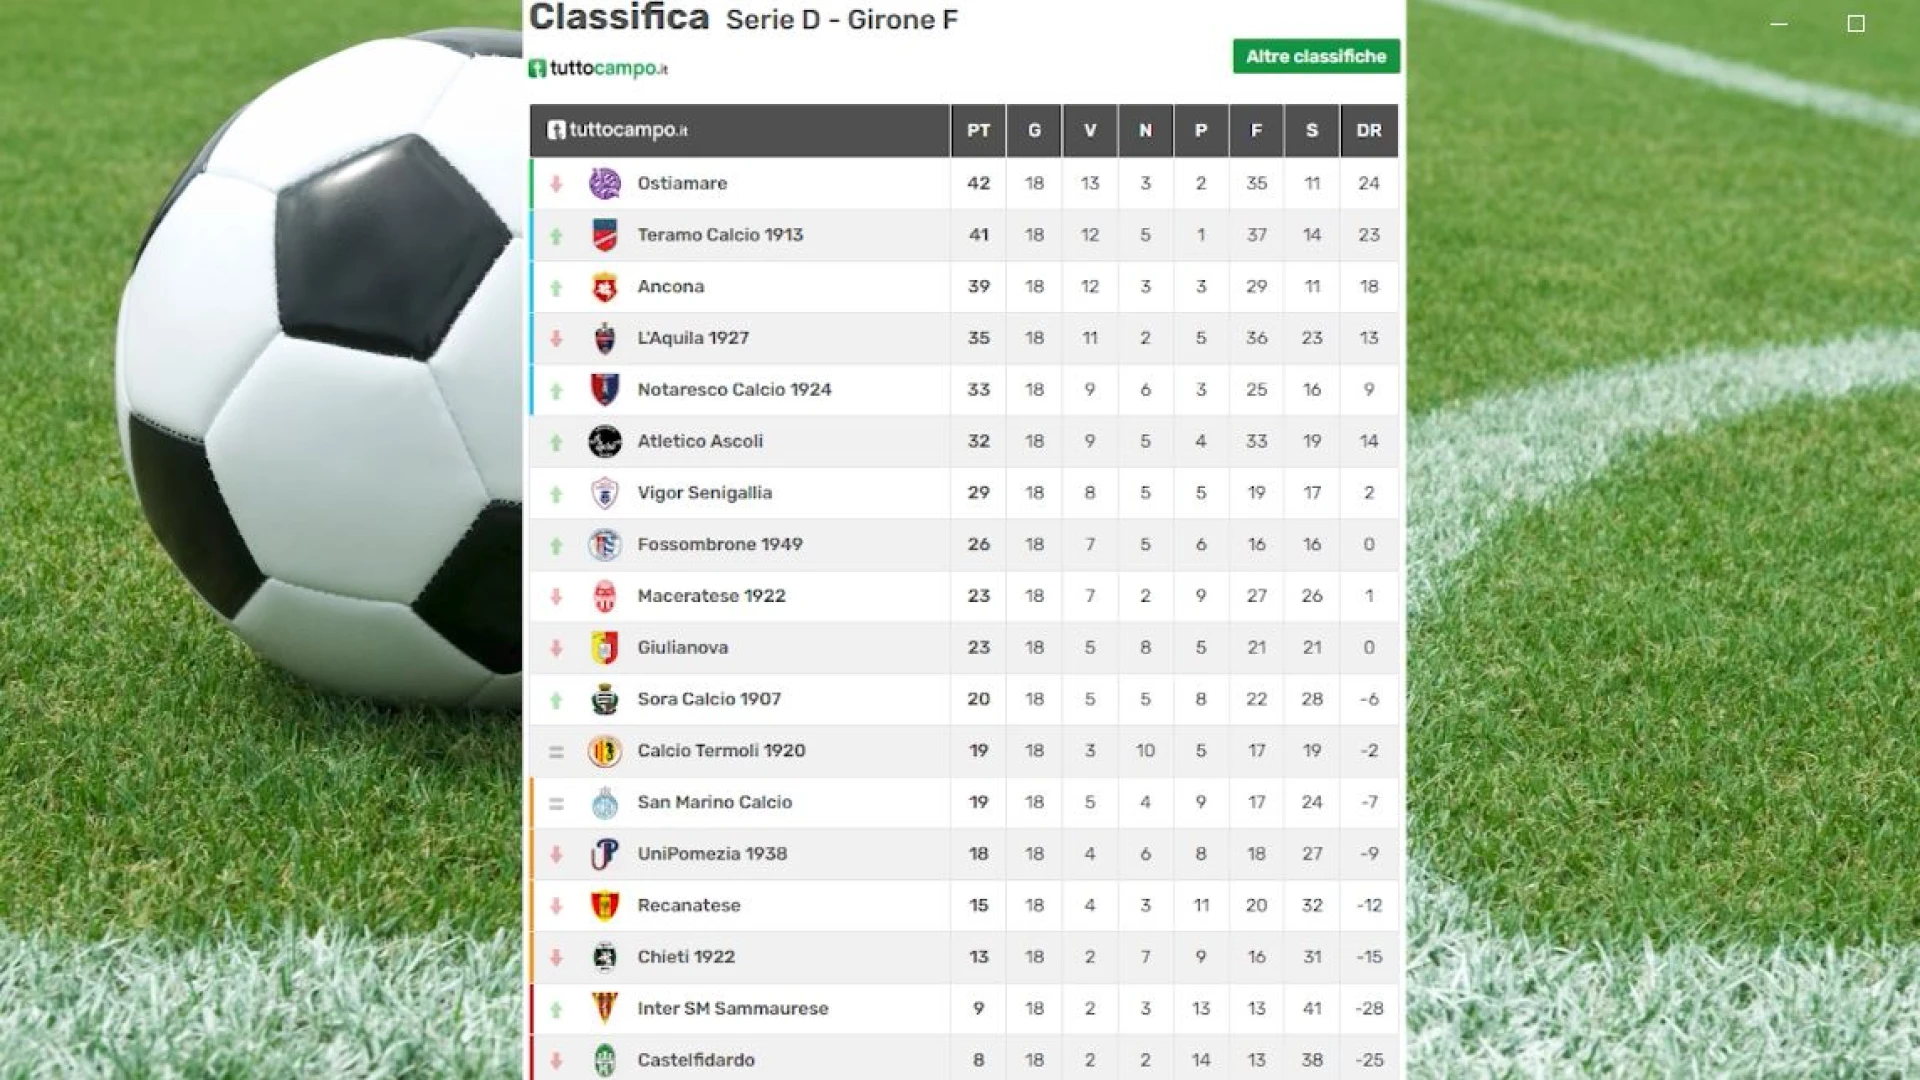Open the Altre classifiche button

click(1315, 57)
